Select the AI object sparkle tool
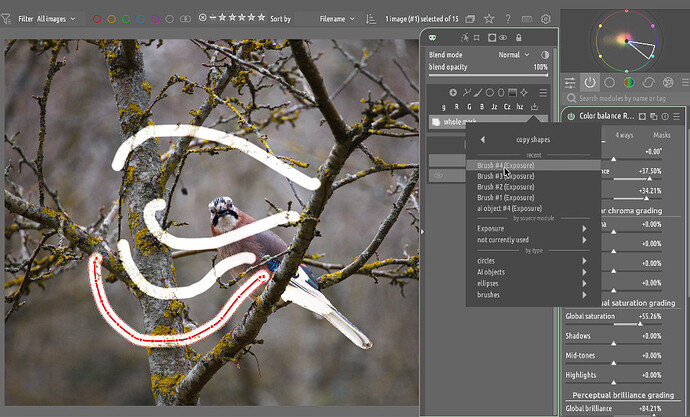690x417 pixels. pyautogui.click(x=524, y=93)
